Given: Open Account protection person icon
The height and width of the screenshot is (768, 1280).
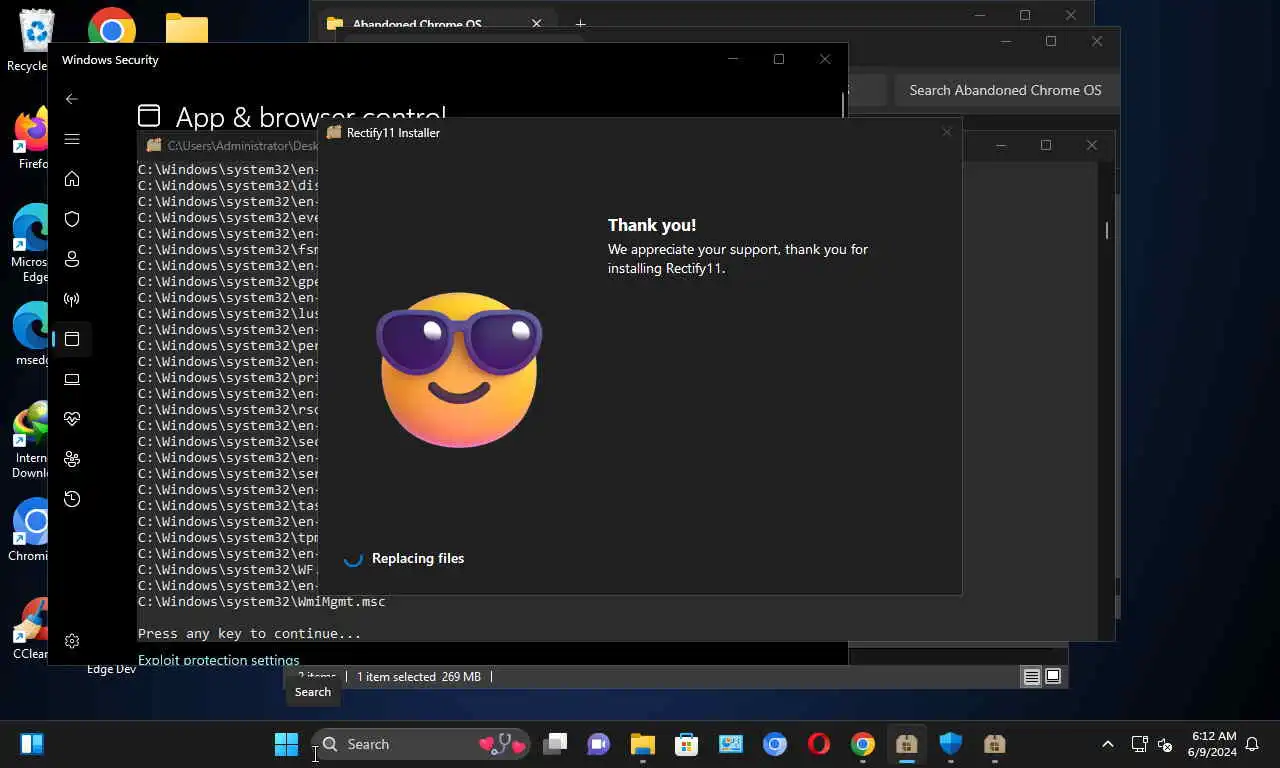Looking at the screenshot, I should [71, 259].
